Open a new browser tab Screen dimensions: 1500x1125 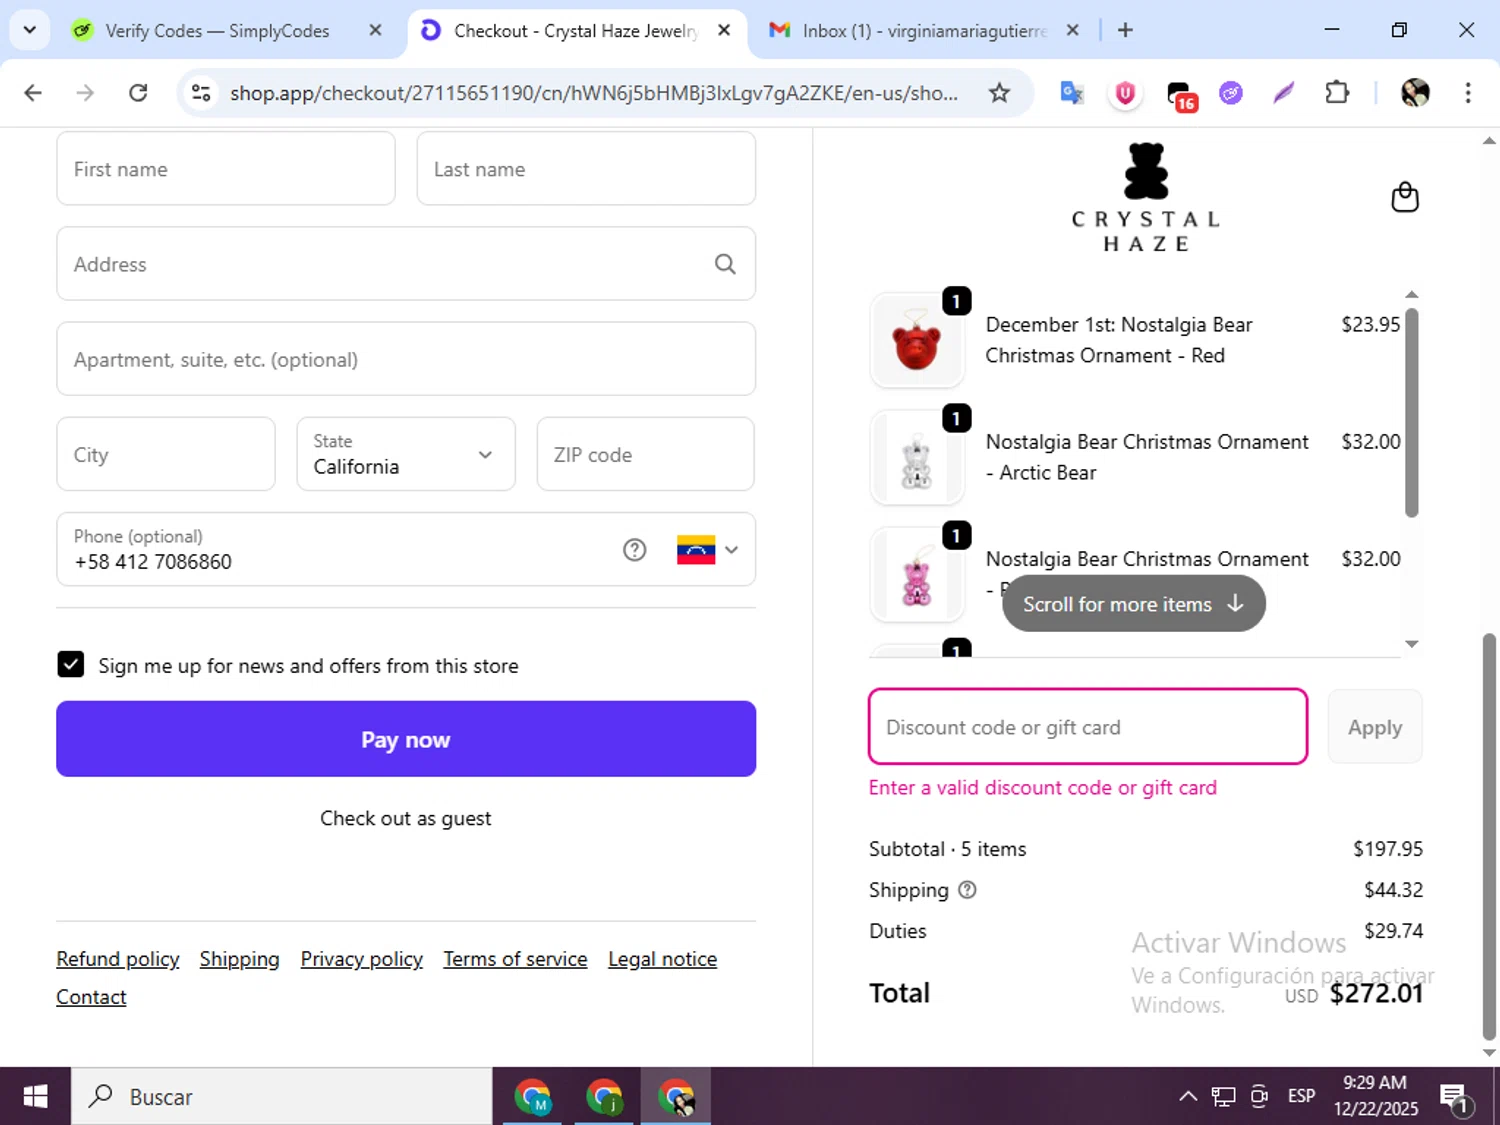1125,30
